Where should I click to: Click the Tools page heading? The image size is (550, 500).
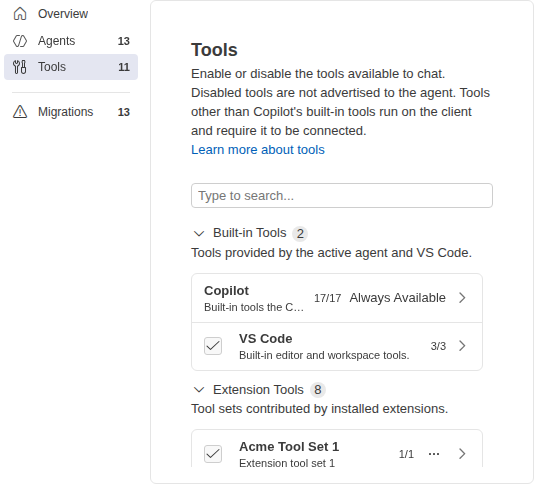[x=214, y=50]
